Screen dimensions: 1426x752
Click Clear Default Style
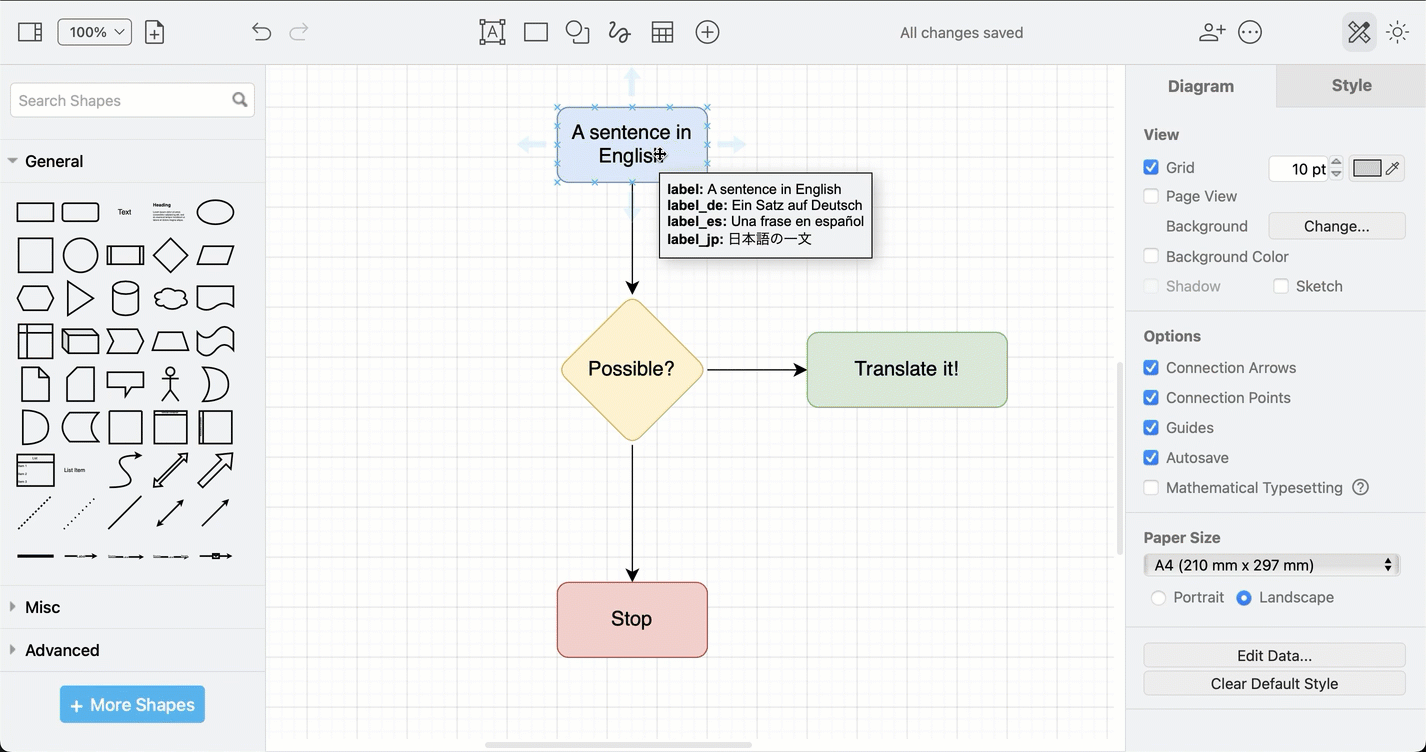click(1273, 684)
